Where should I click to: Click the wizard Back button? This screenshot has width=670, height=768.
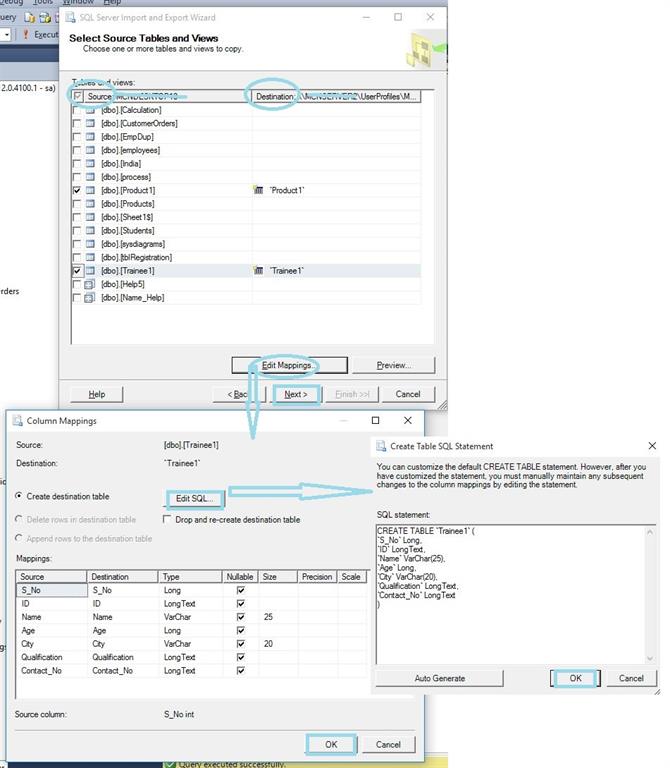(x=239, y=394)
